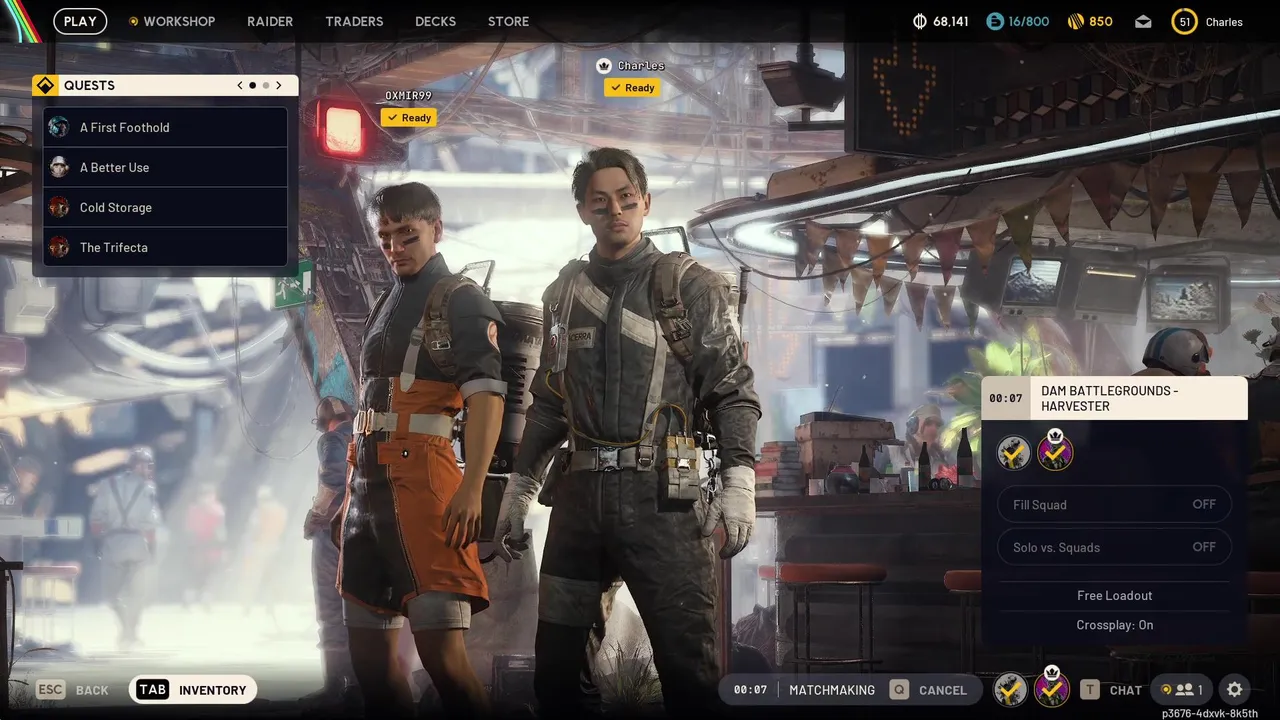Go to the TRADERS tab
The width and height of the screenshot is (1280, 720).
click(354, 21)
